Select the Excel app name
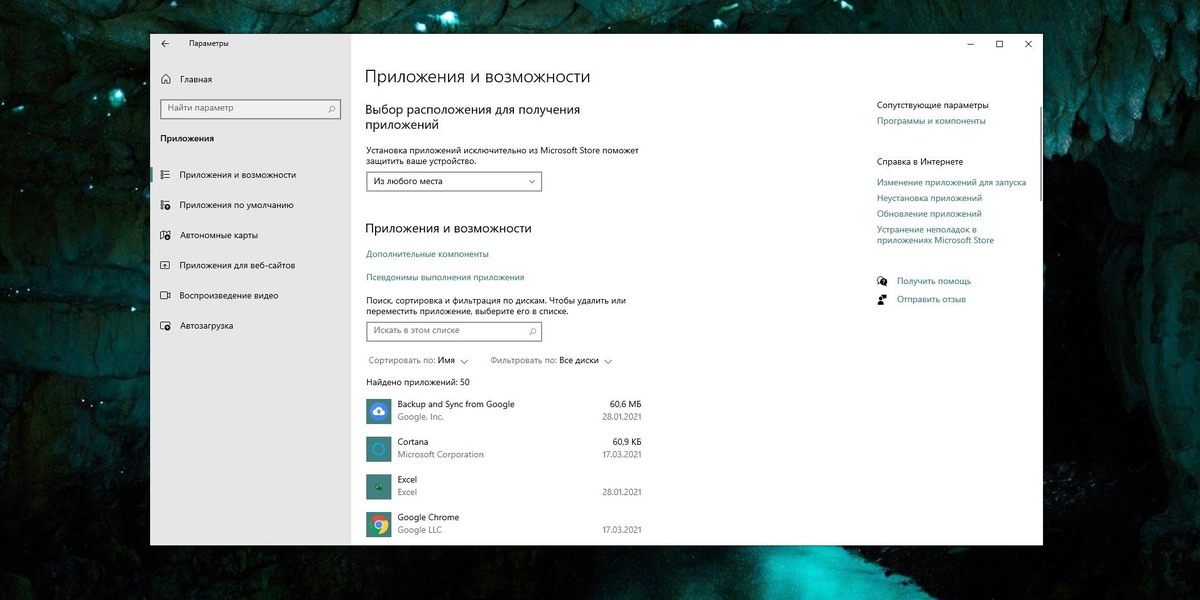Screen dimensions: 1200x600 407,480
